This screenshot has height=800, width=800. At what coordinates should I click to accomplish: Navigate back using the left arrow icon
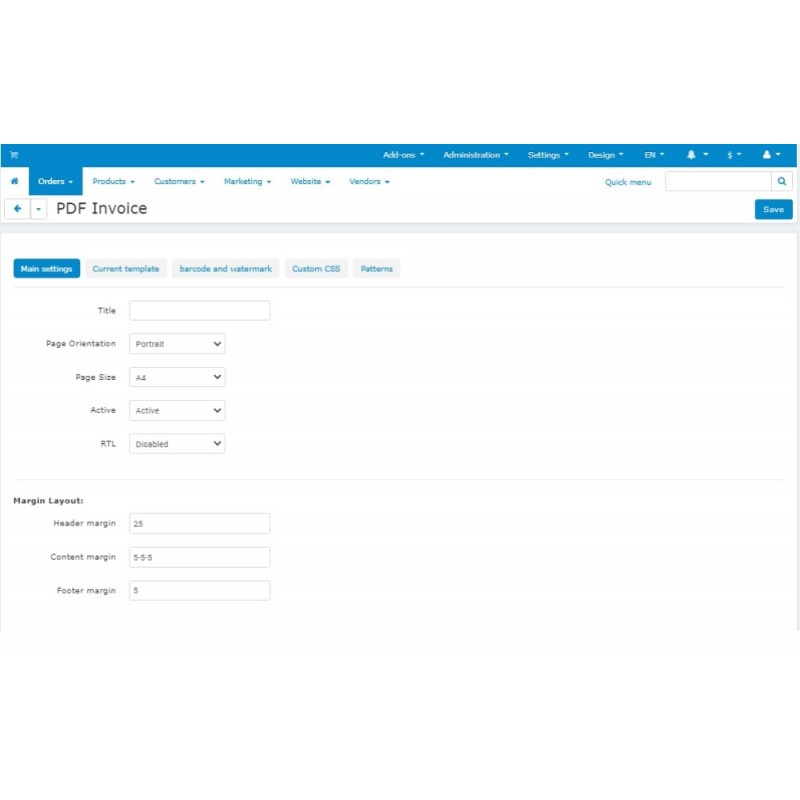click(17, 208)
